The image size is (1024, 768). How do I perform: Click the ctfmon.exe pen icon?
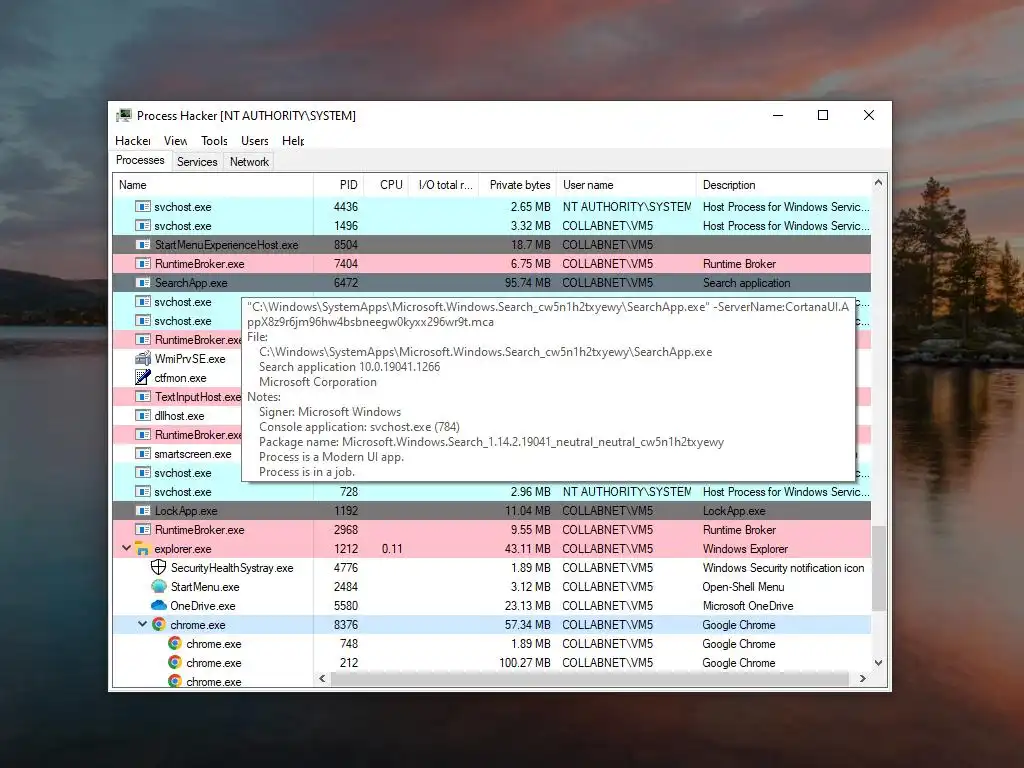click(142, 377)
